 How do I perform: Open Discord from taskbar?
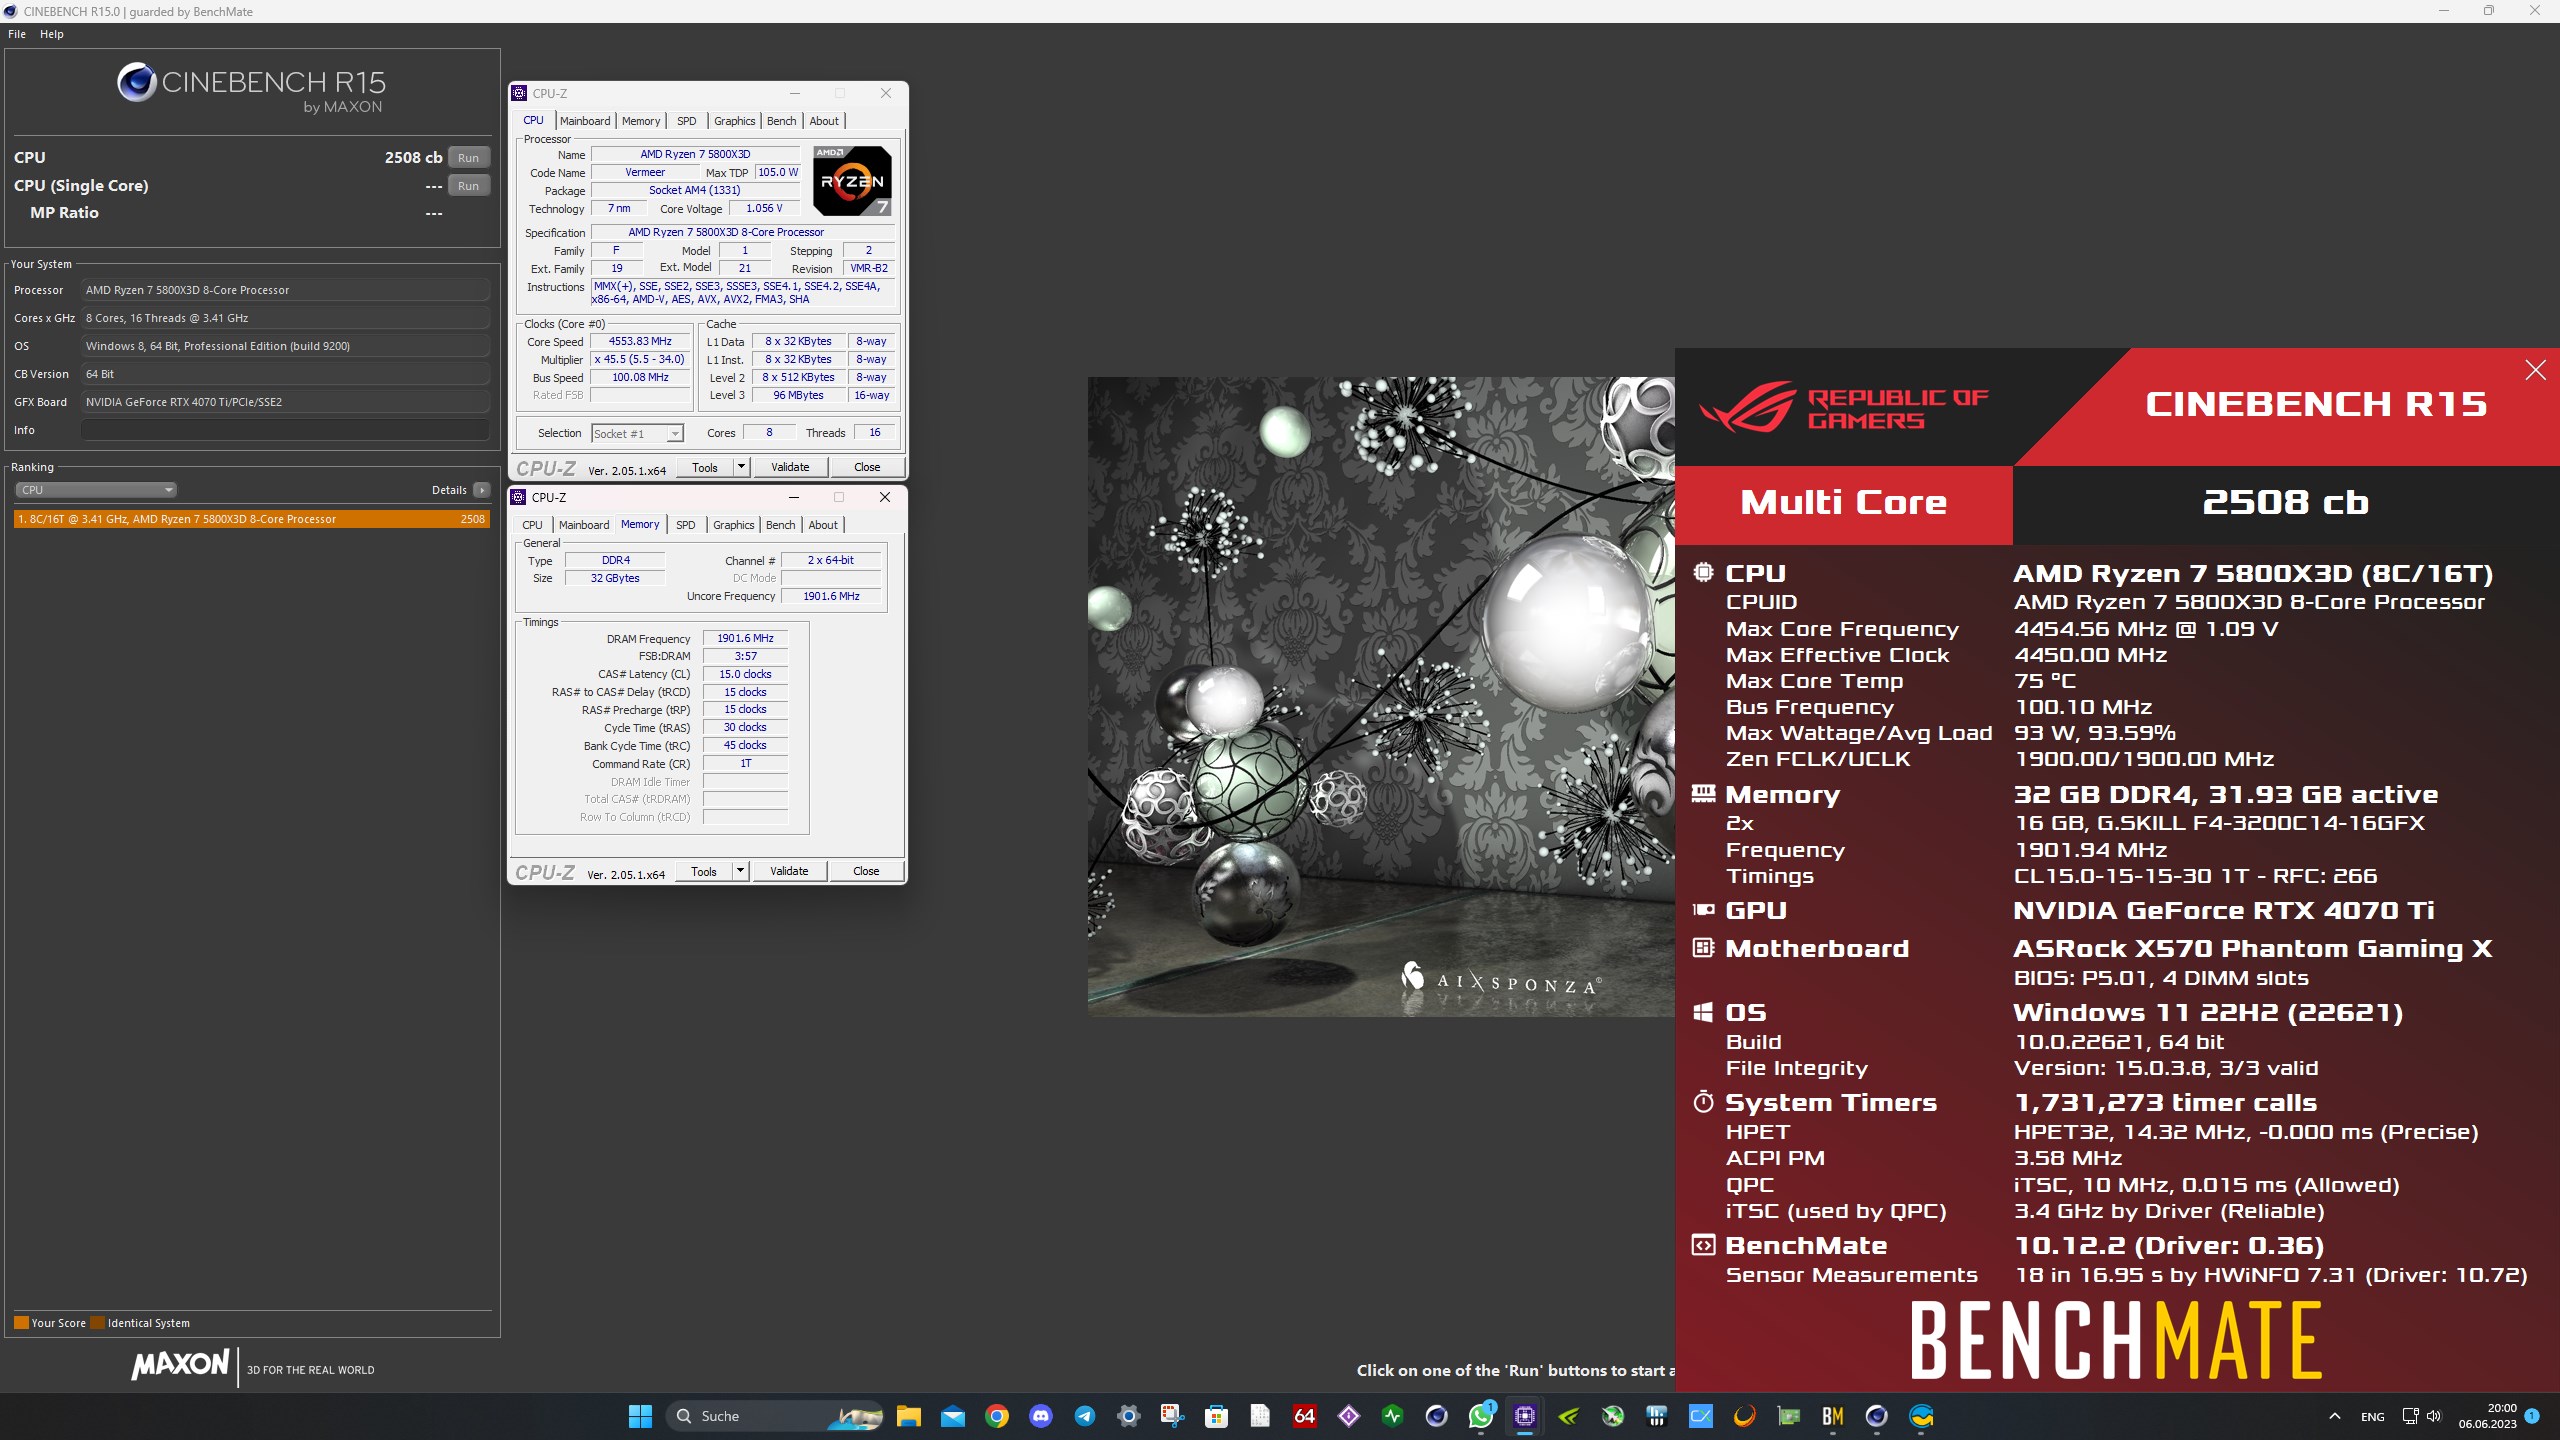(1041, 1416)
